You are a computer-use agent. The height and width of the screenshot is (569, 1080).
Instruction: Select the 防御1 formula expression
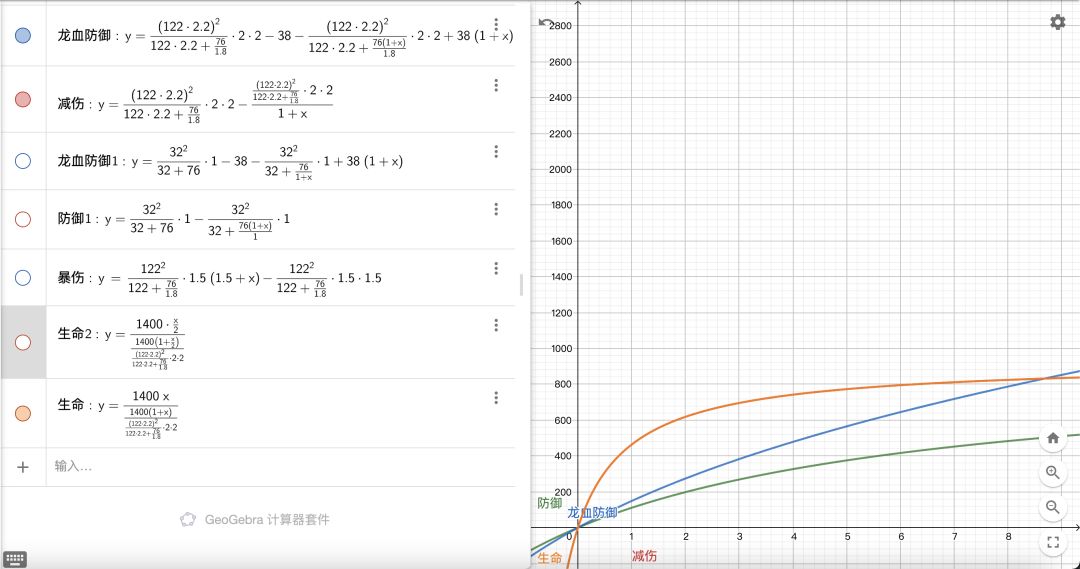(174, 219)
